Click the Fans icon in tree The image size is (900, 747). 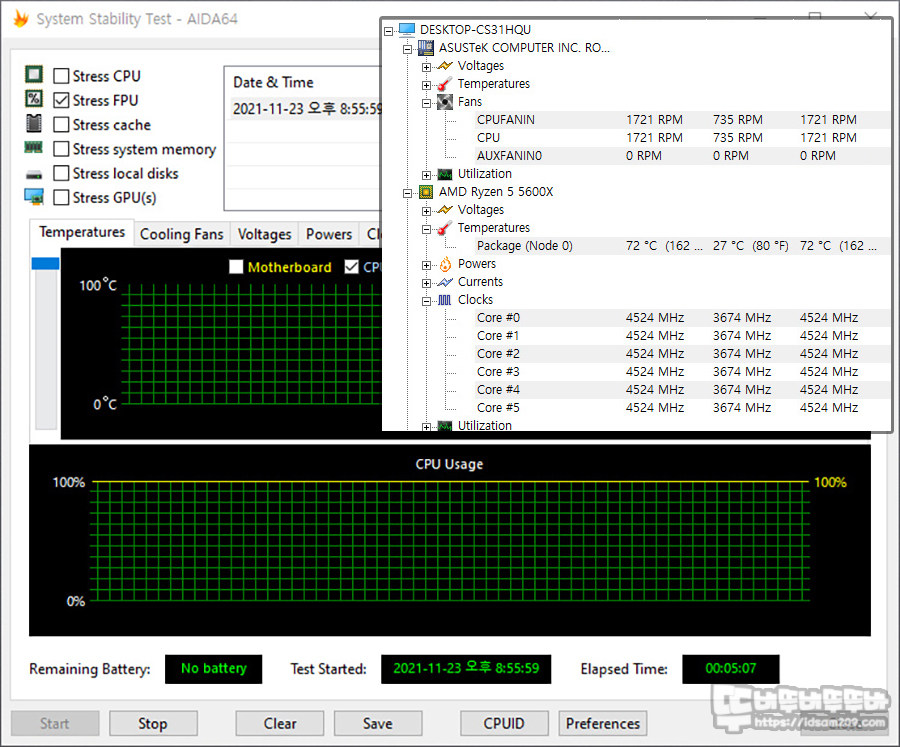[445, 102]
